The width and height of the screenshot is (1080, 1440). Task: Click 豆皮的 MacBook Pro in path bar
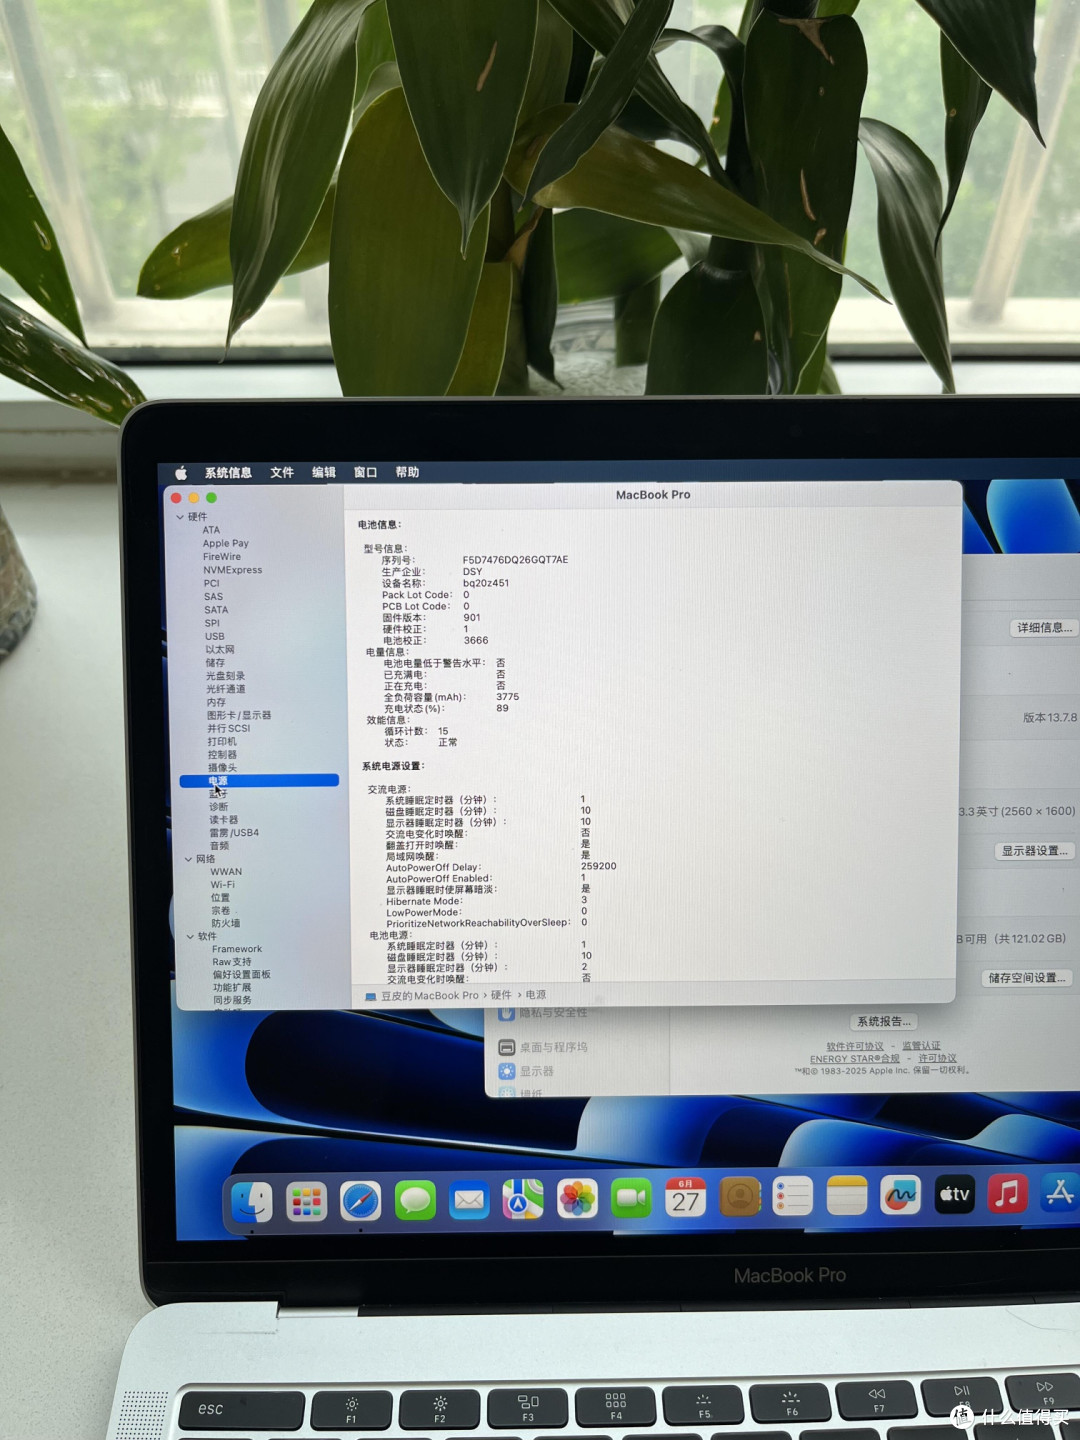[x=430, y=996]
